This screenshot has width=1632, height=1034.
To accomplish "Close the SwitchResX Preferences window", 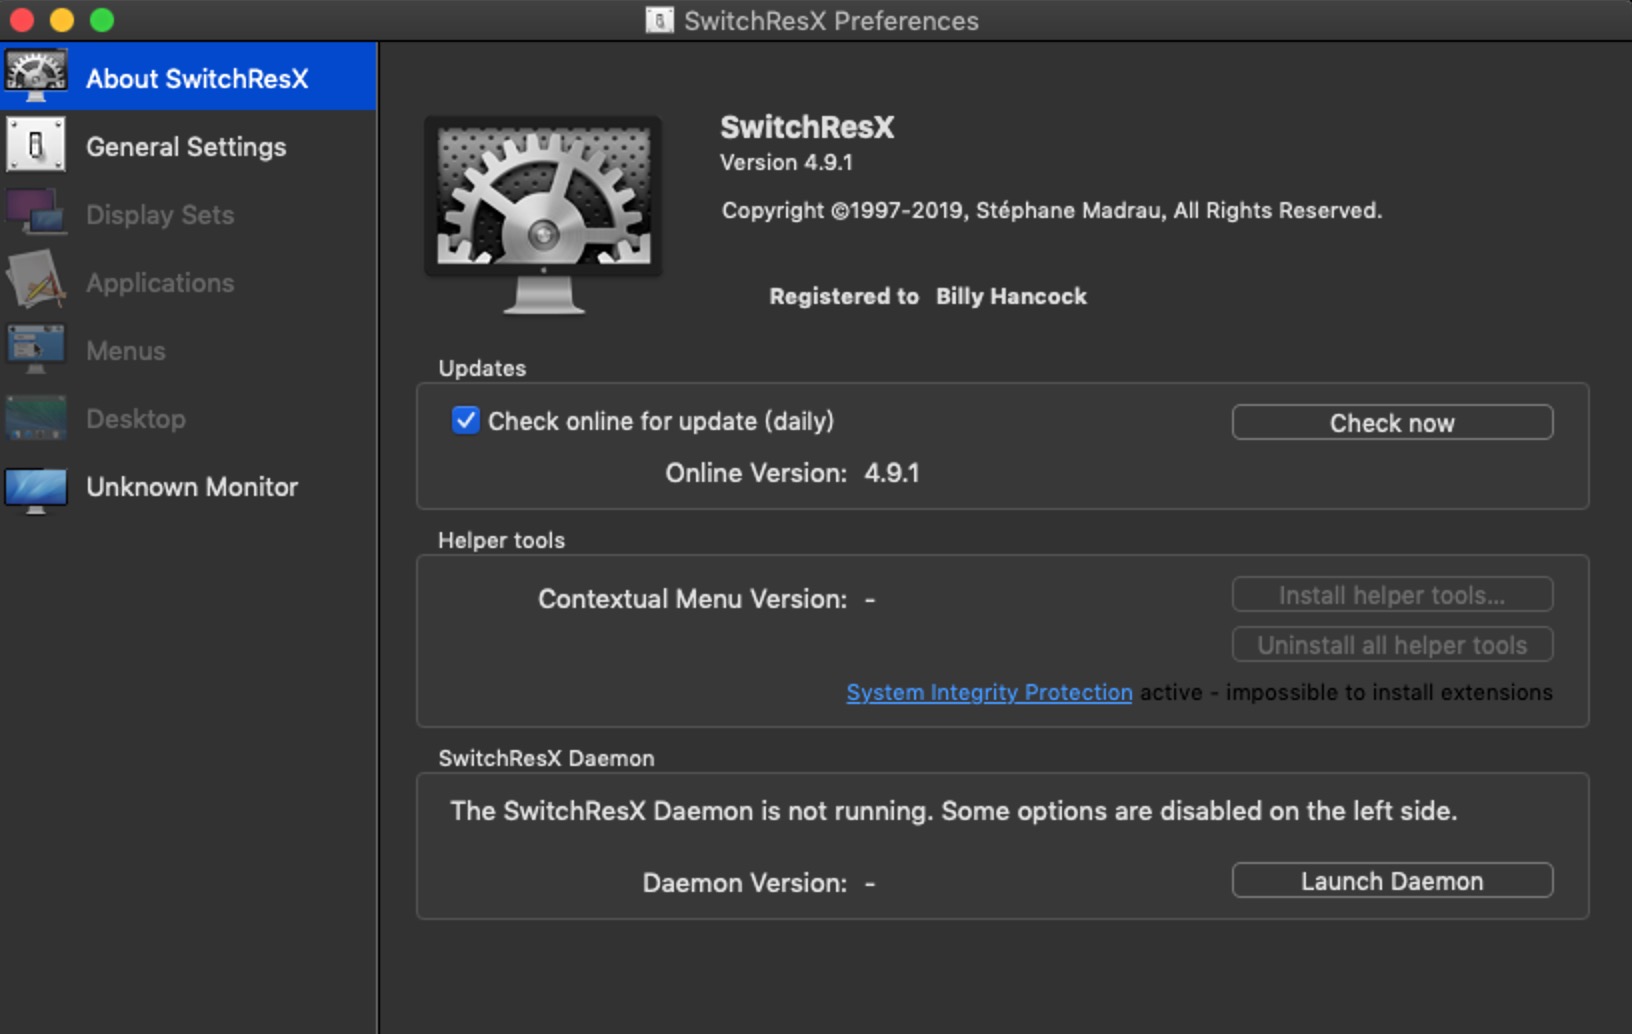I will click(x=22, y=20).
